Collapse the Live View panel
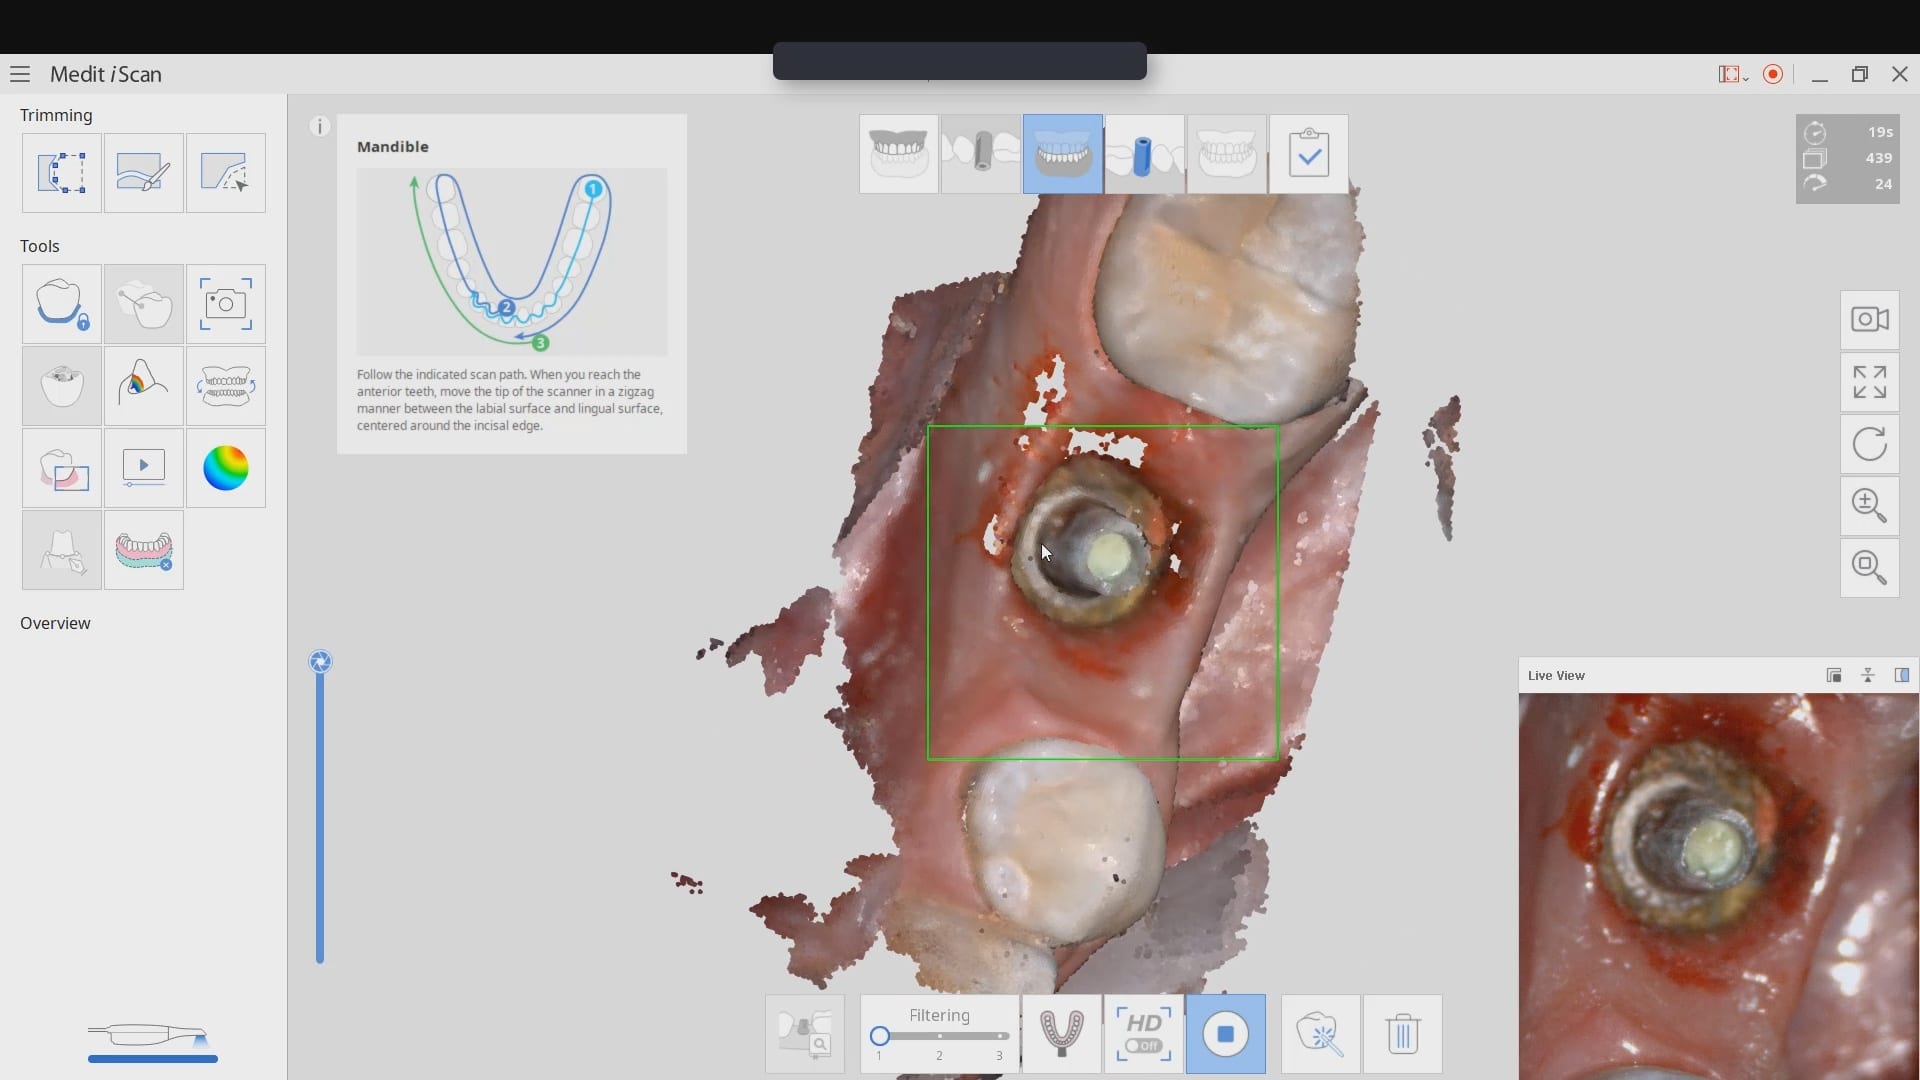Viewport: 1920px width, 1080px height. (1868, 676)
